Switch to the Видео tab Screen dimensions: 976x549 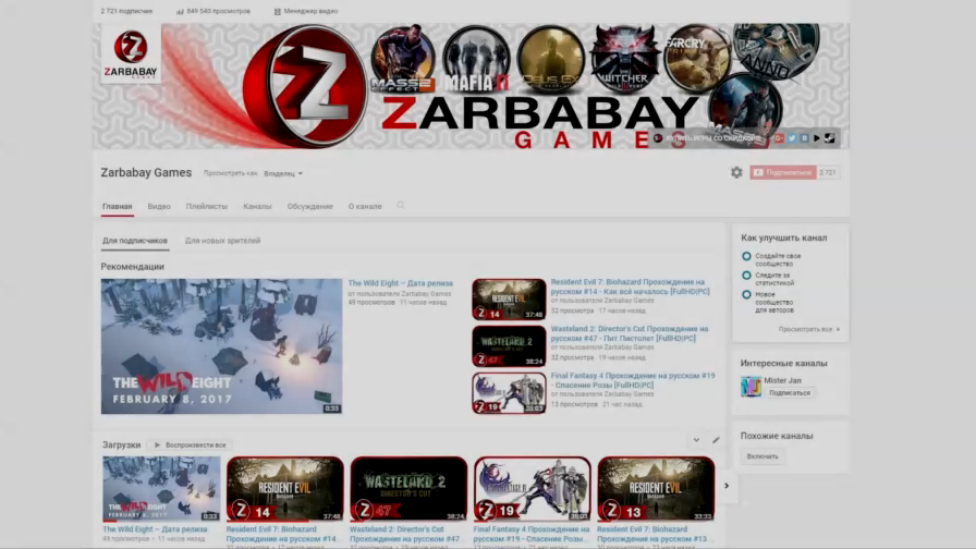(x=159, y=206)
